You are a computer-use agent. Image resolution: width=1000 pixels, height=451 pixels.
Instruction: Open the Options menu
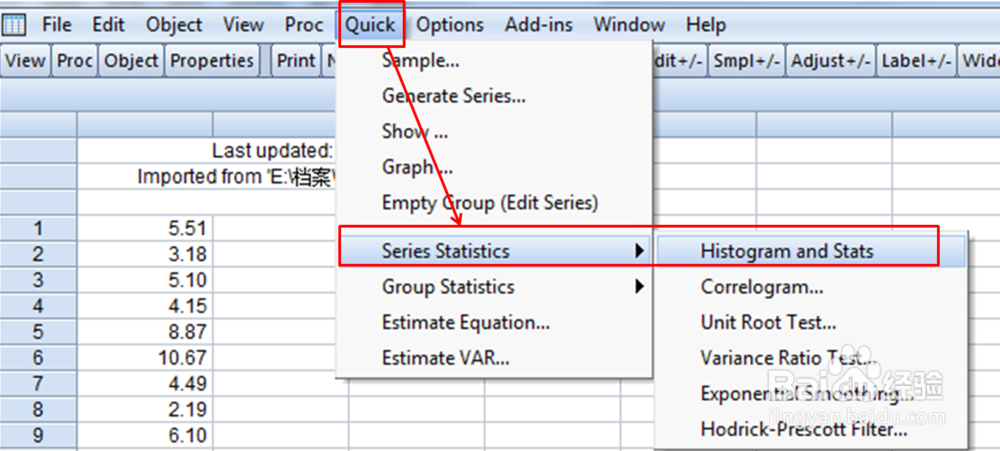pyautogui.click(x=450, y=24)
